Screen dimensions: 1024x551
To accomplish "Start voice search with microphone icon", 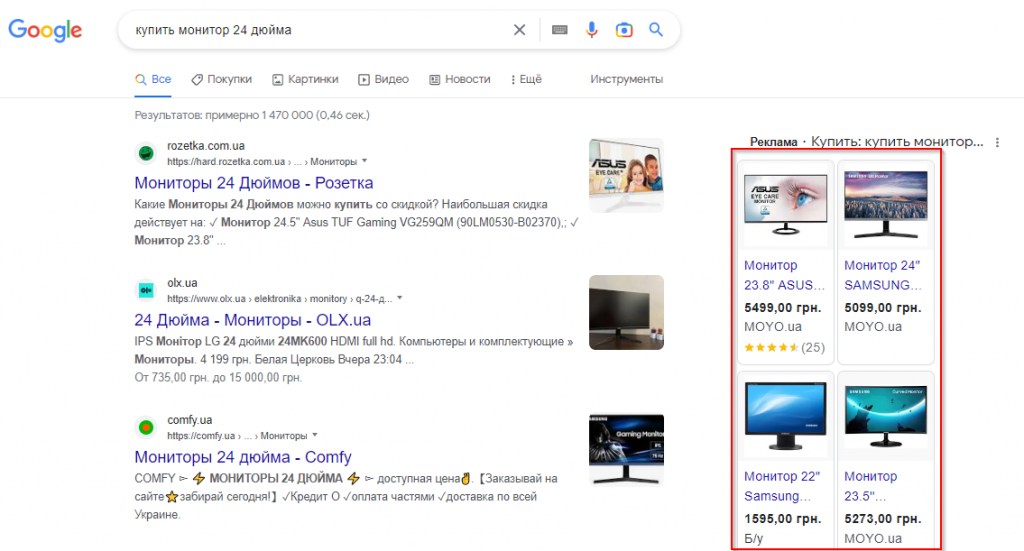I will 592,30.
